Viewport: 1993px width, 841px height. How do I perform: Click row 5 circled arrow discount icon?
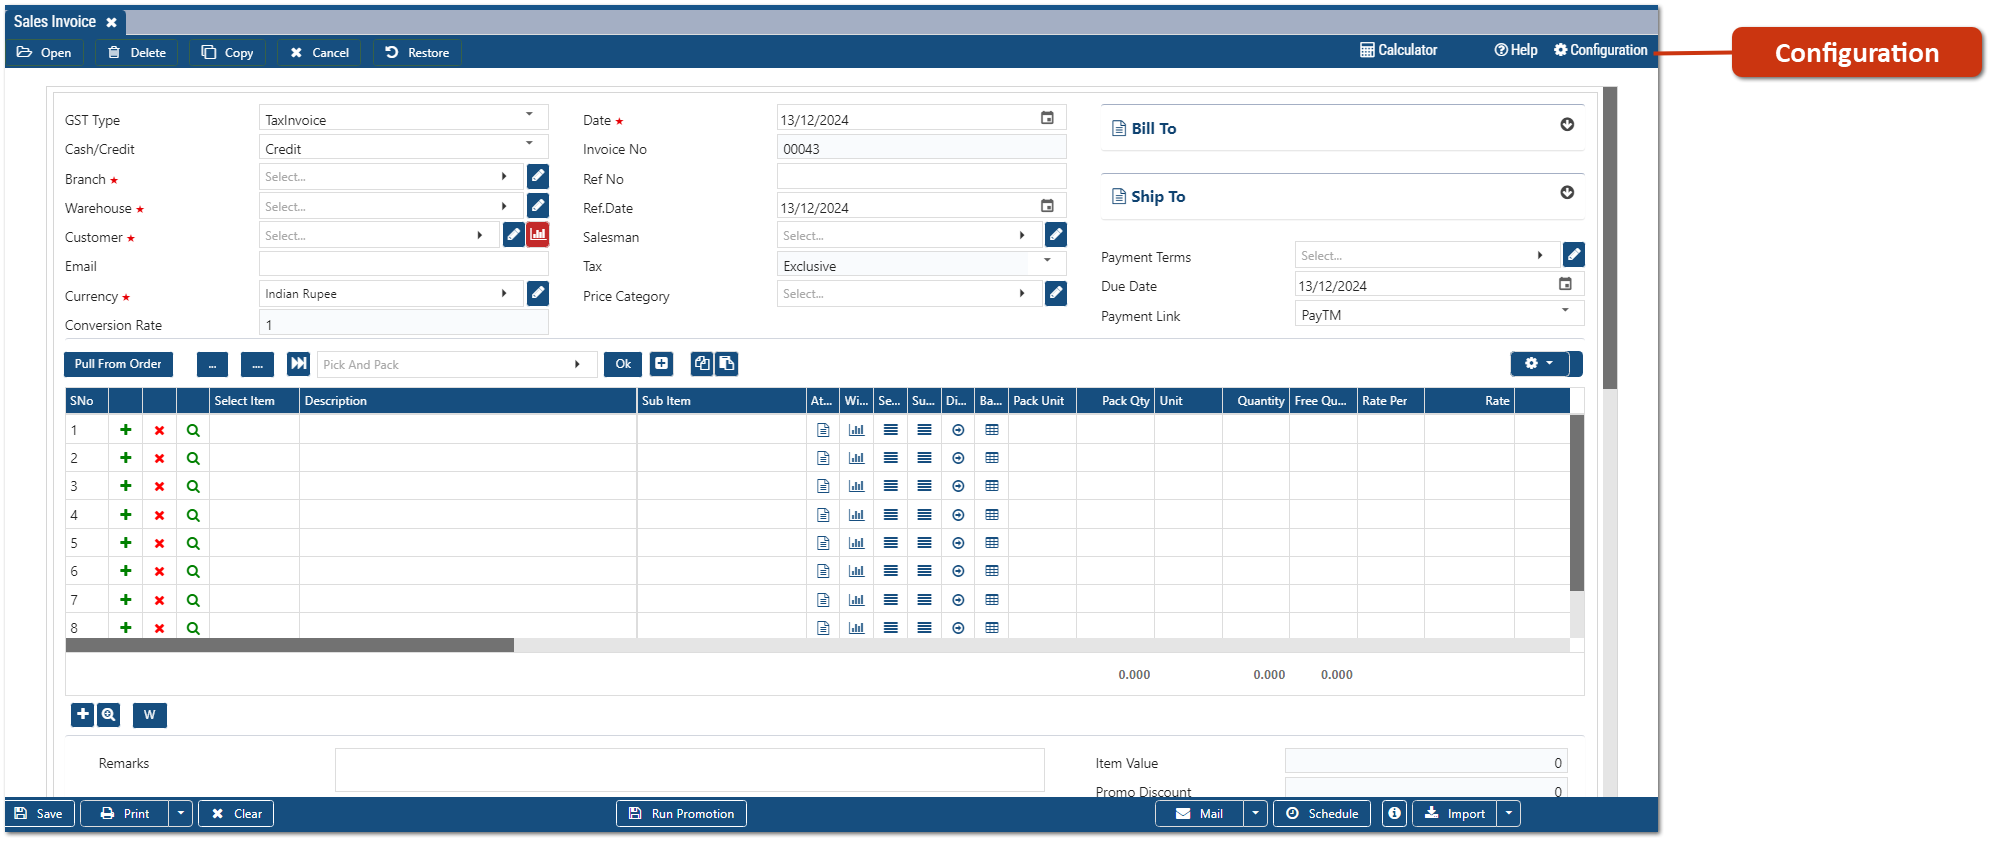[x=958, y=543]
